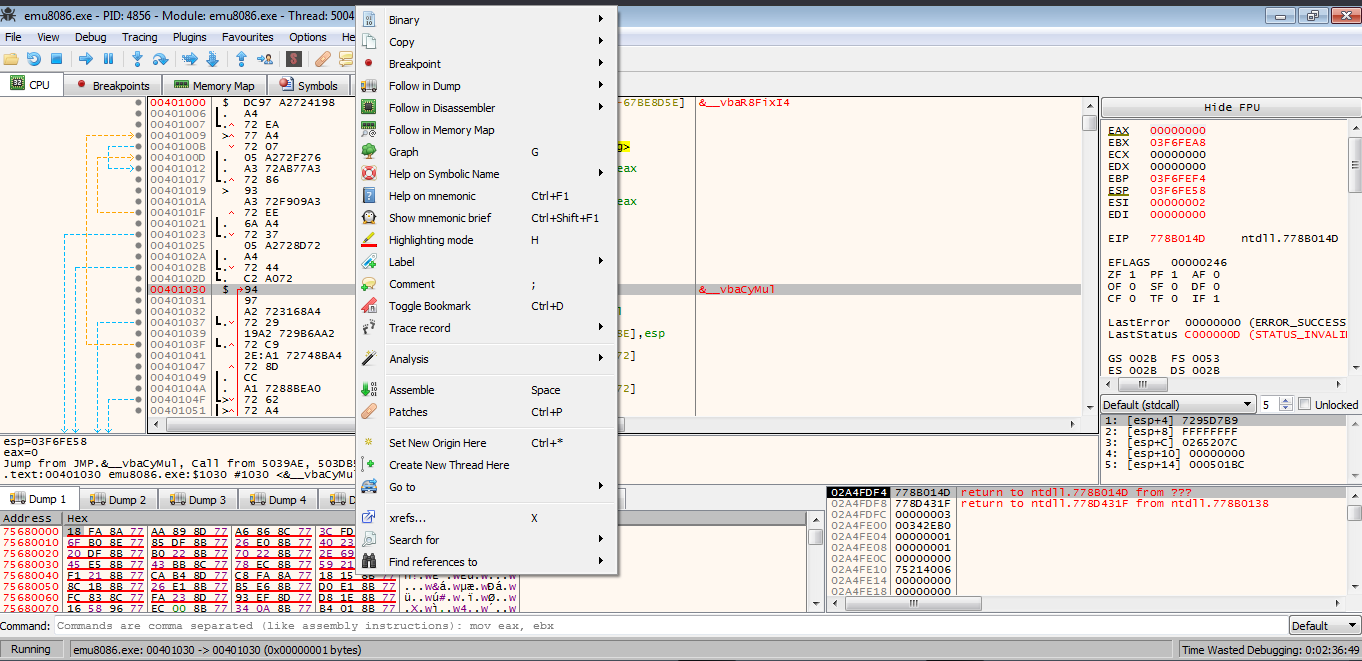Pause execution with the pause icon
Viewport: 1362px width, 661px height.
(109, 59)
